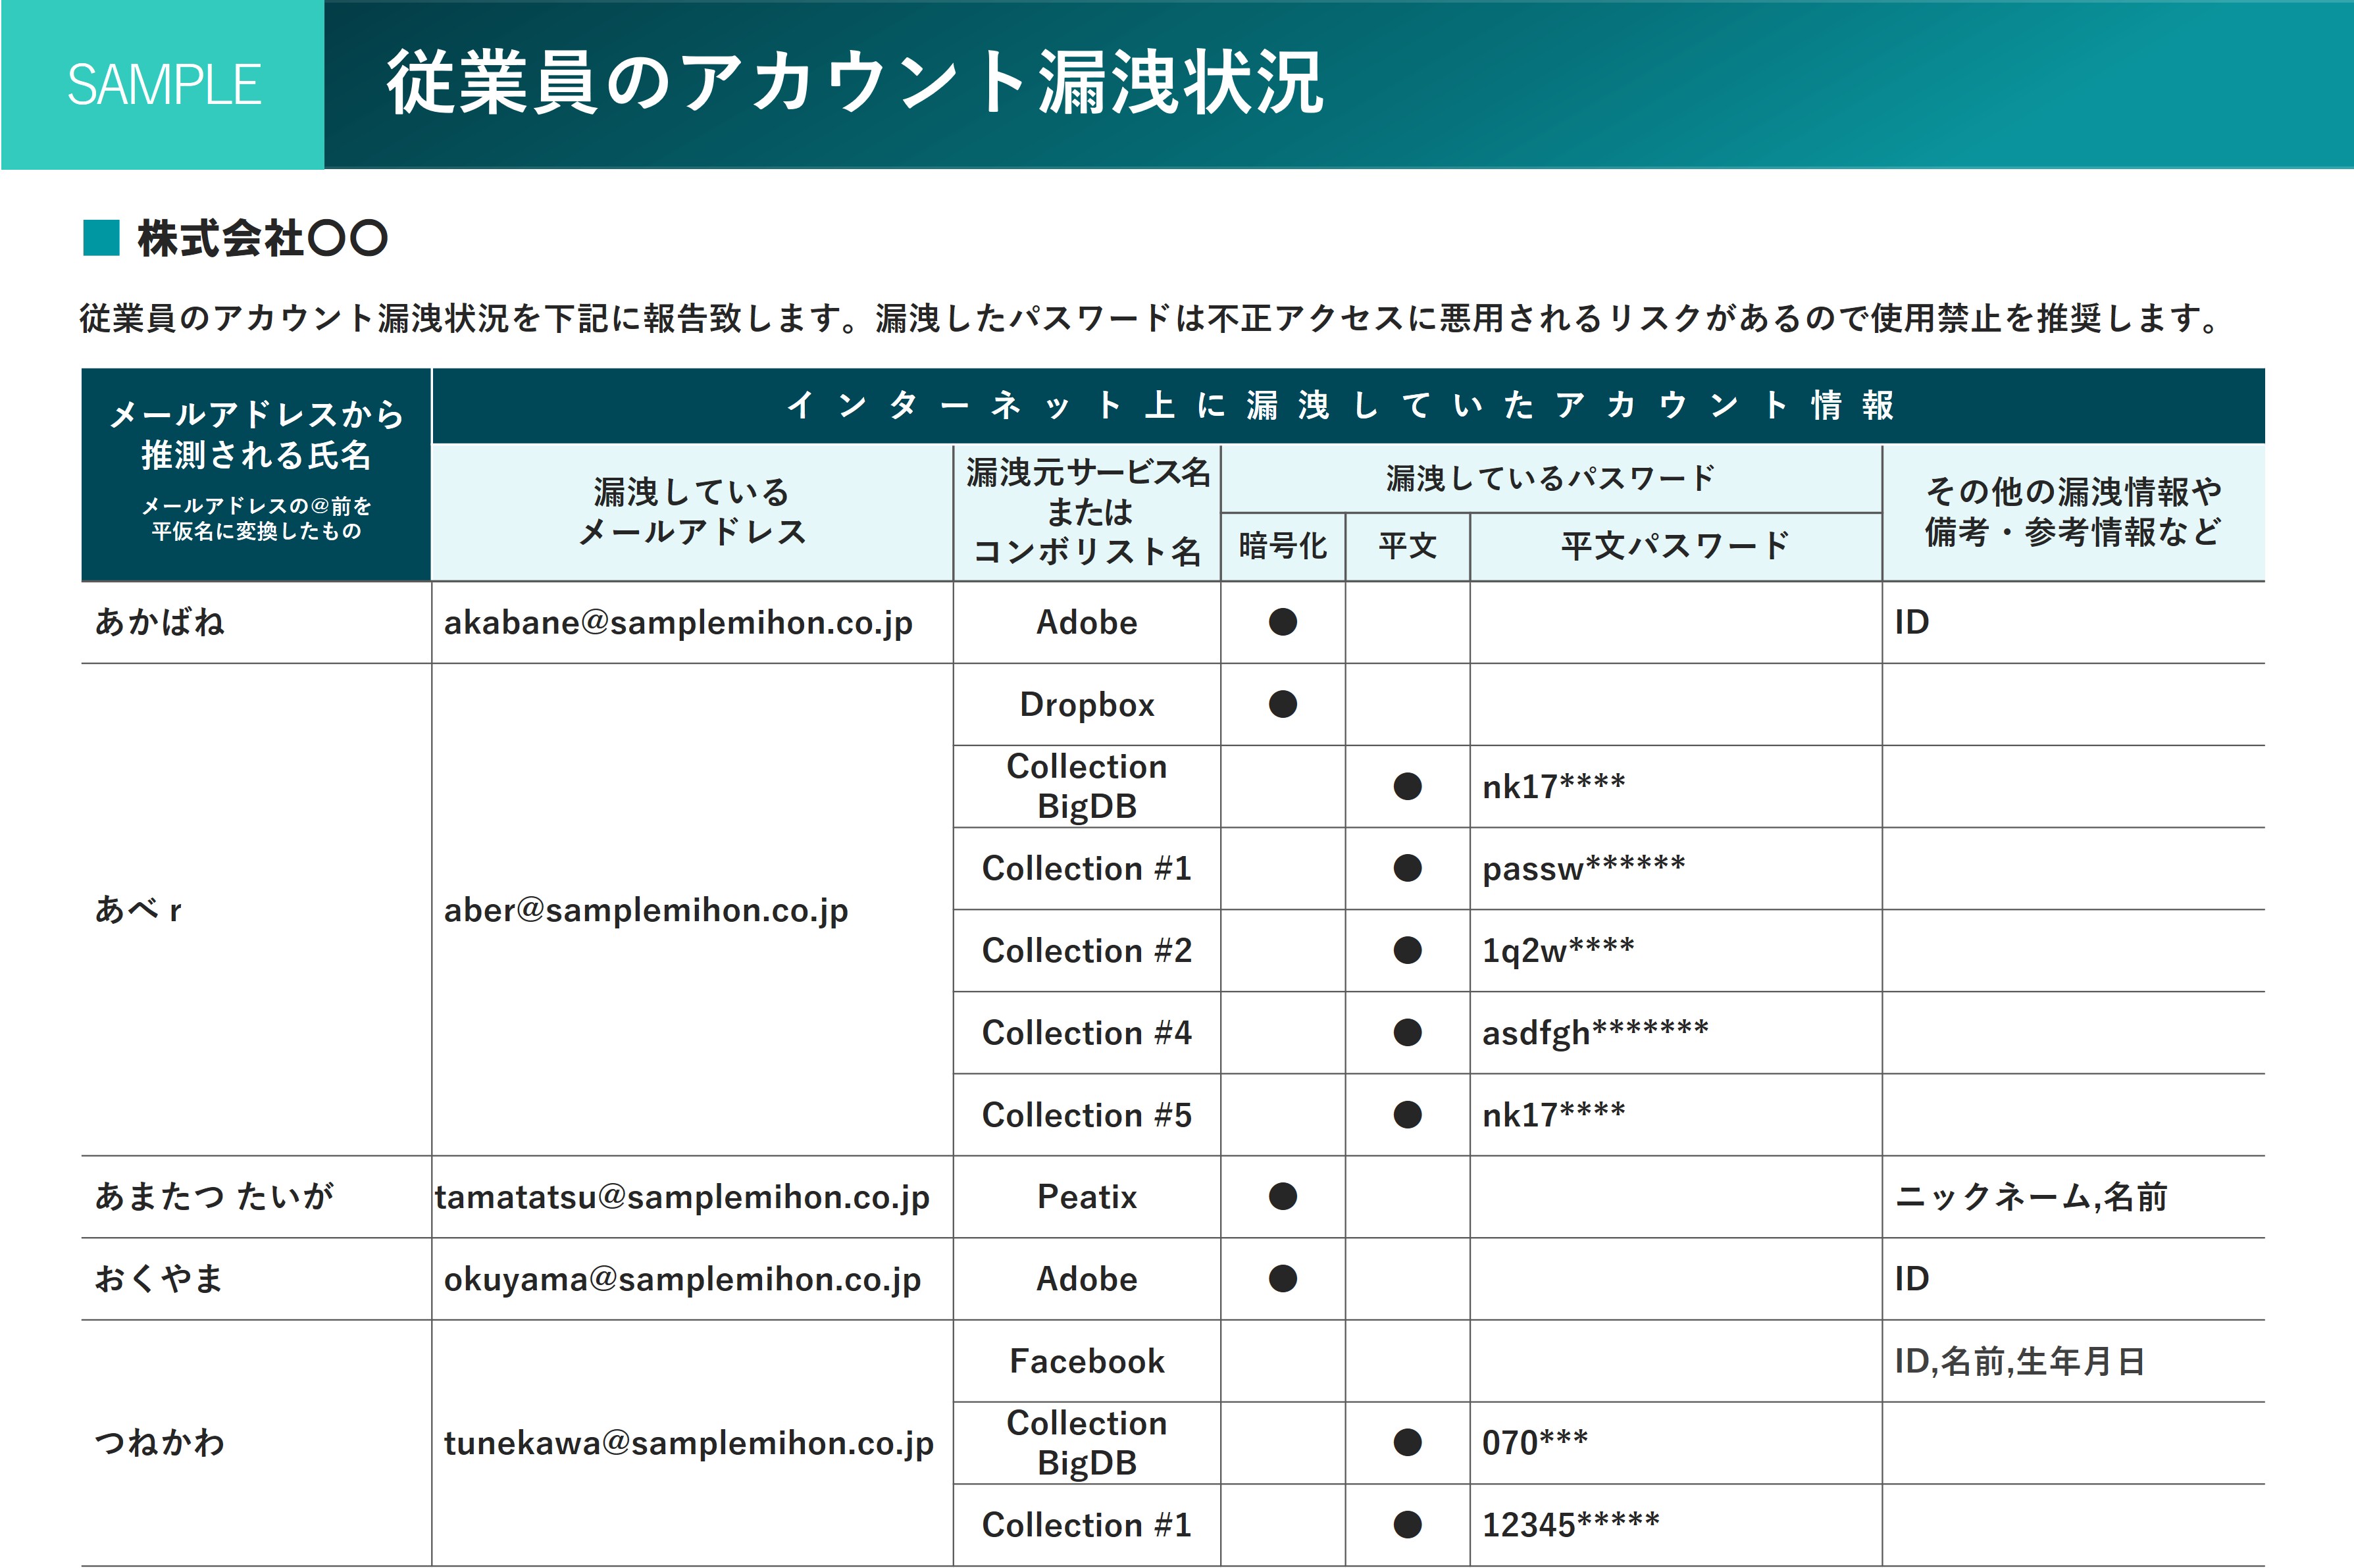Image resolution: width=2354 pixels, height=1568 pixels.
Task: Click the Collection #4 cell
Action: pyautogui.click(x=1087, y=1032)
